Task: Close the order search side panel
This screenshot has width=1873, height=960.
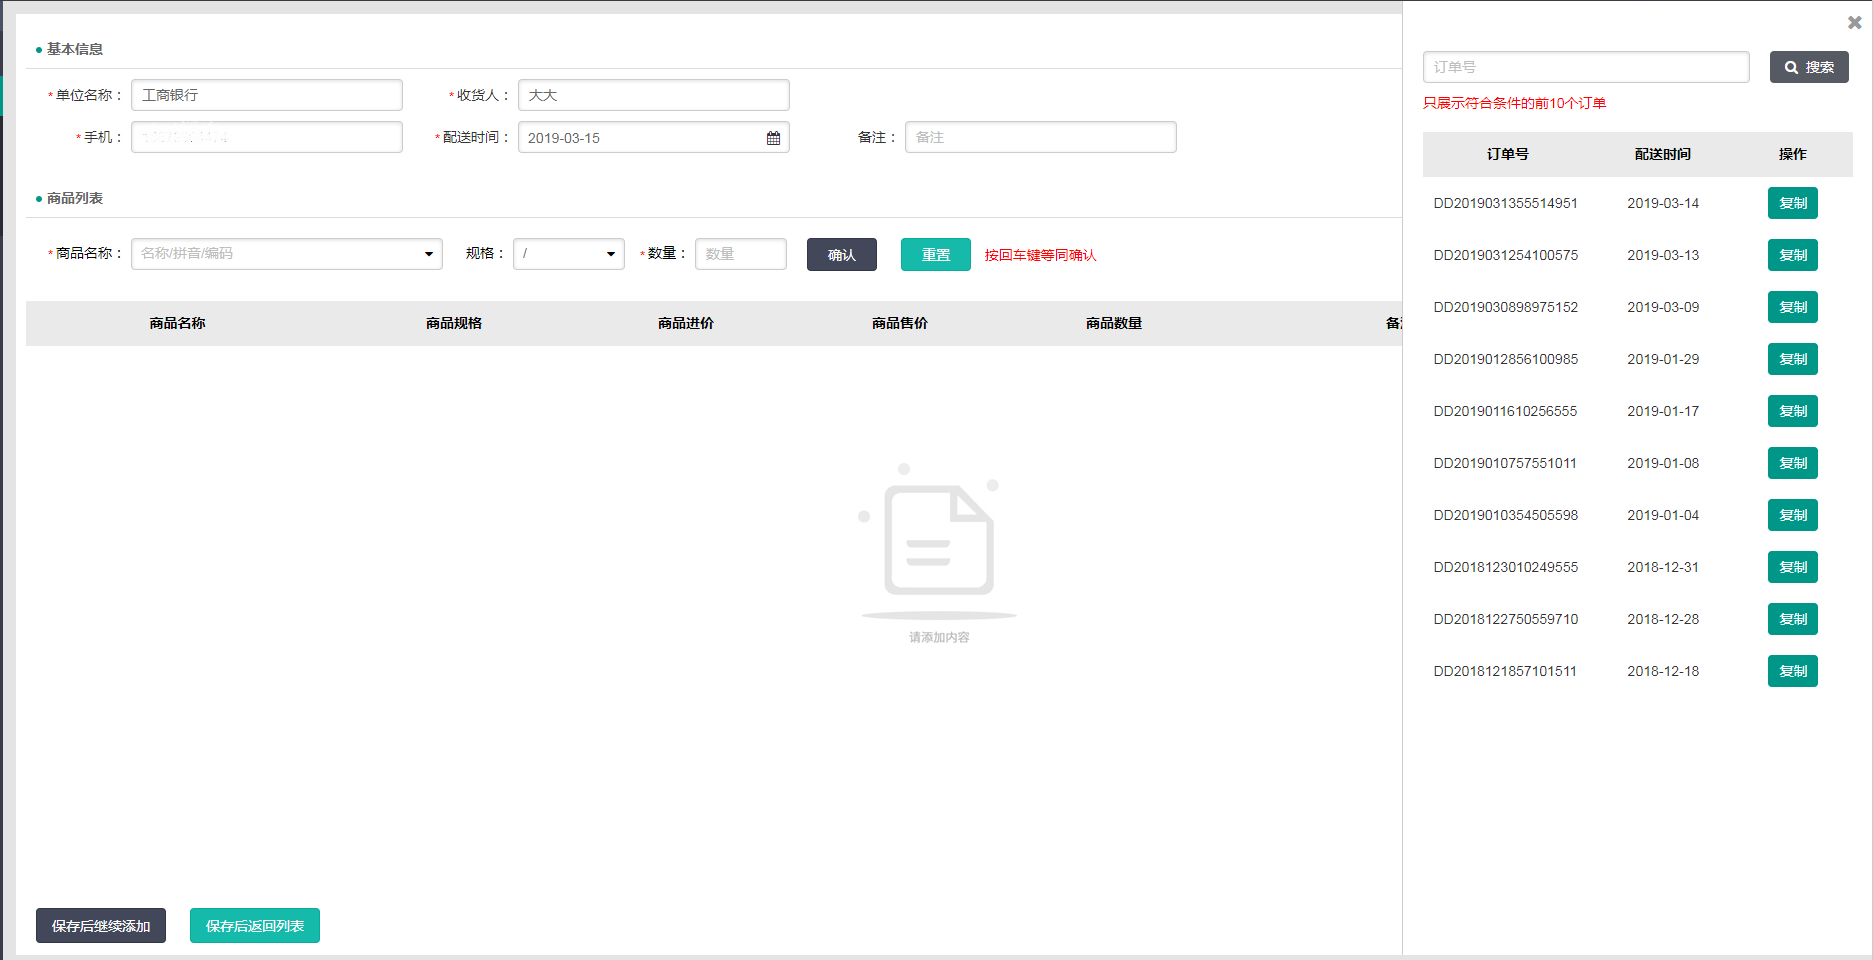Action: point(1854,22)
